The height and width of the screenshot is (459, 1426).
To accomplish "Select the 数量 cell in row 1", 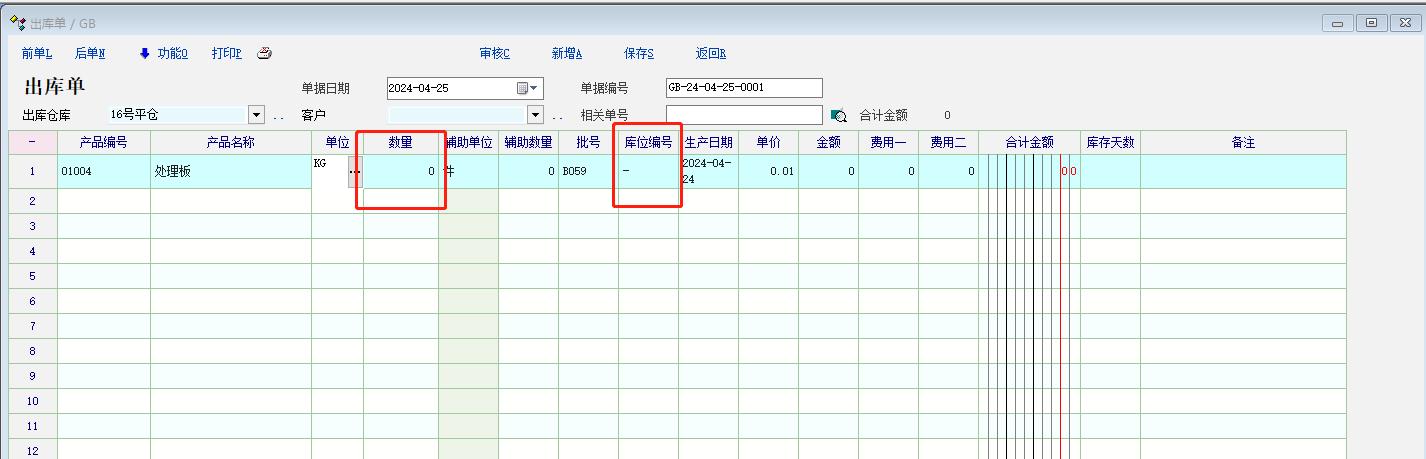I will (402, 172).
